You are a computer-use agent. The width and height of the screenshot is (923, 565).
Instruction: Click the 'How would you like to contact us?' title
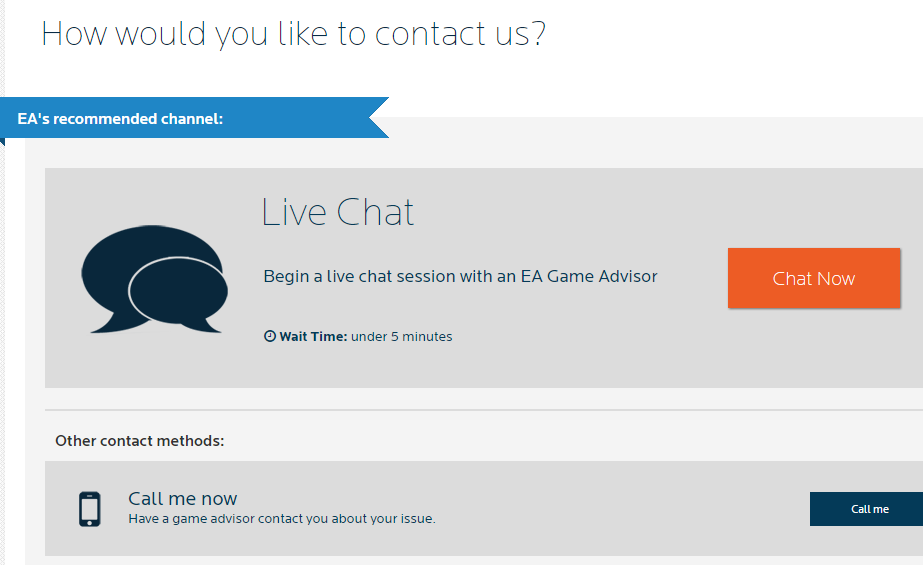(x=293, y=34)
